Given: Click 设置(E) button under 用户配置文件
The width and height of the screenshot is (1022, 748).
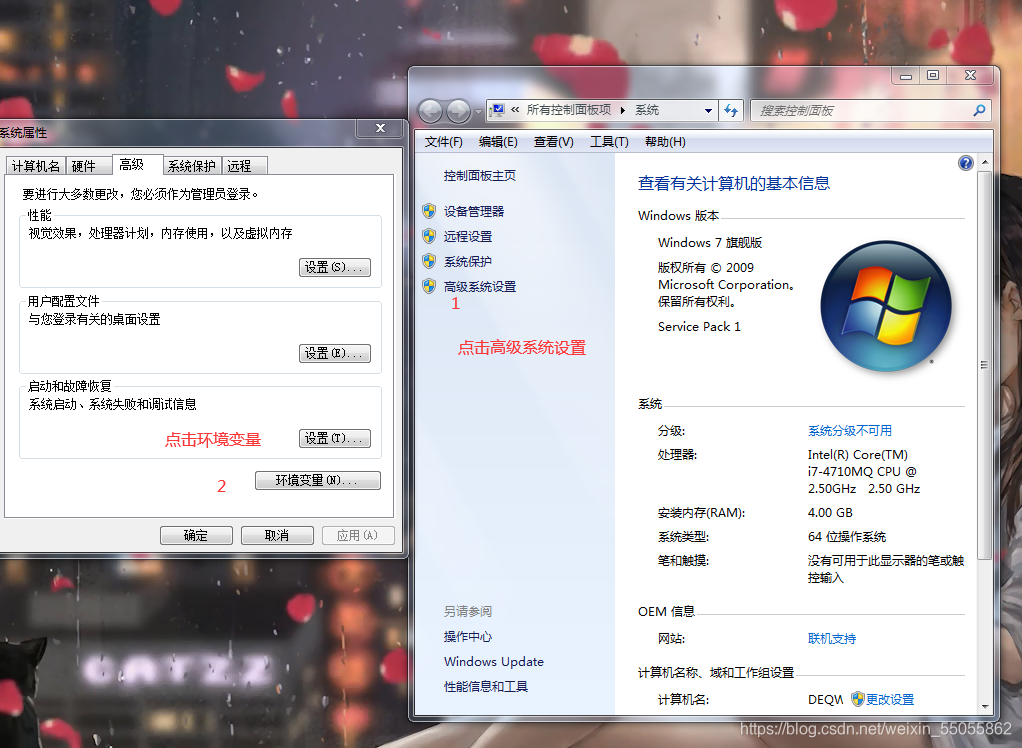Looking at the screenshot, I should point(334,353).
